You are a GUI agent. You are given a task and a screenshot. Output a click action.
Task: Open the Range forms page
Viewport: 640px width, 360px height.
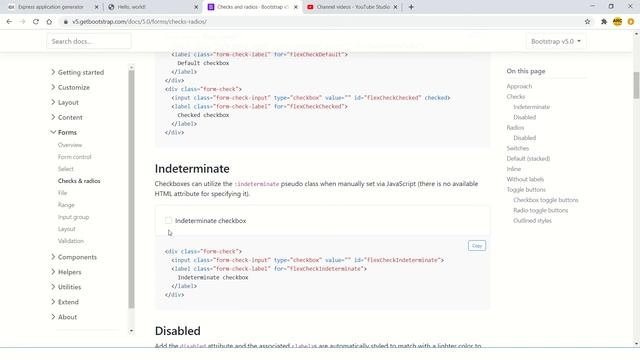point(66,205)
